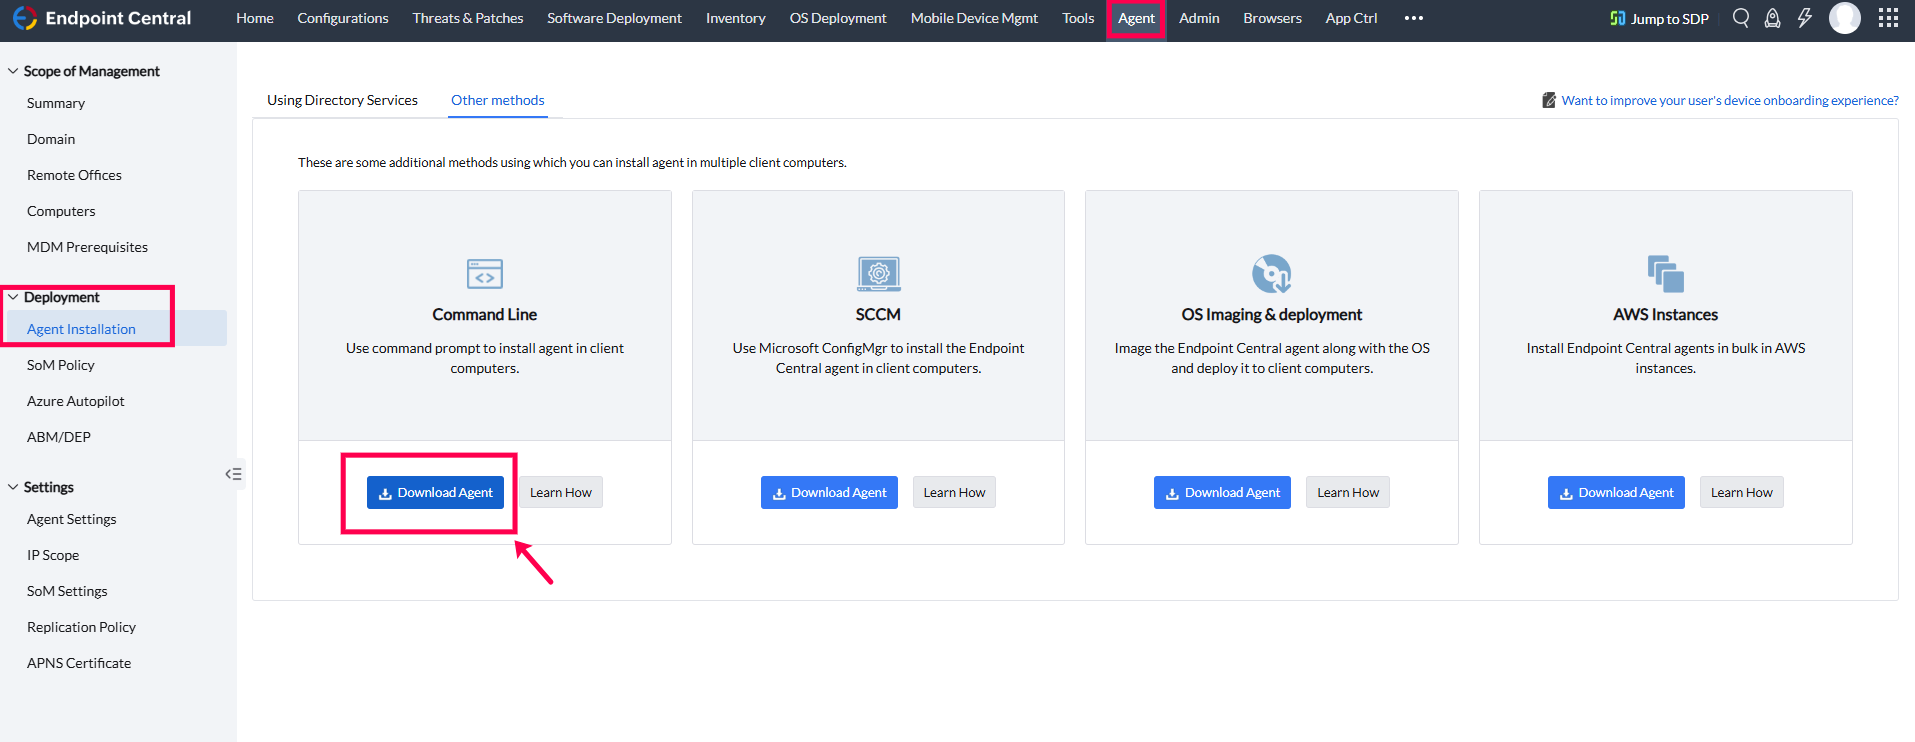This screenshot has height=742, width=1915.
Task: Click the AWS Instances card title
Action: tap(1666, 314)
